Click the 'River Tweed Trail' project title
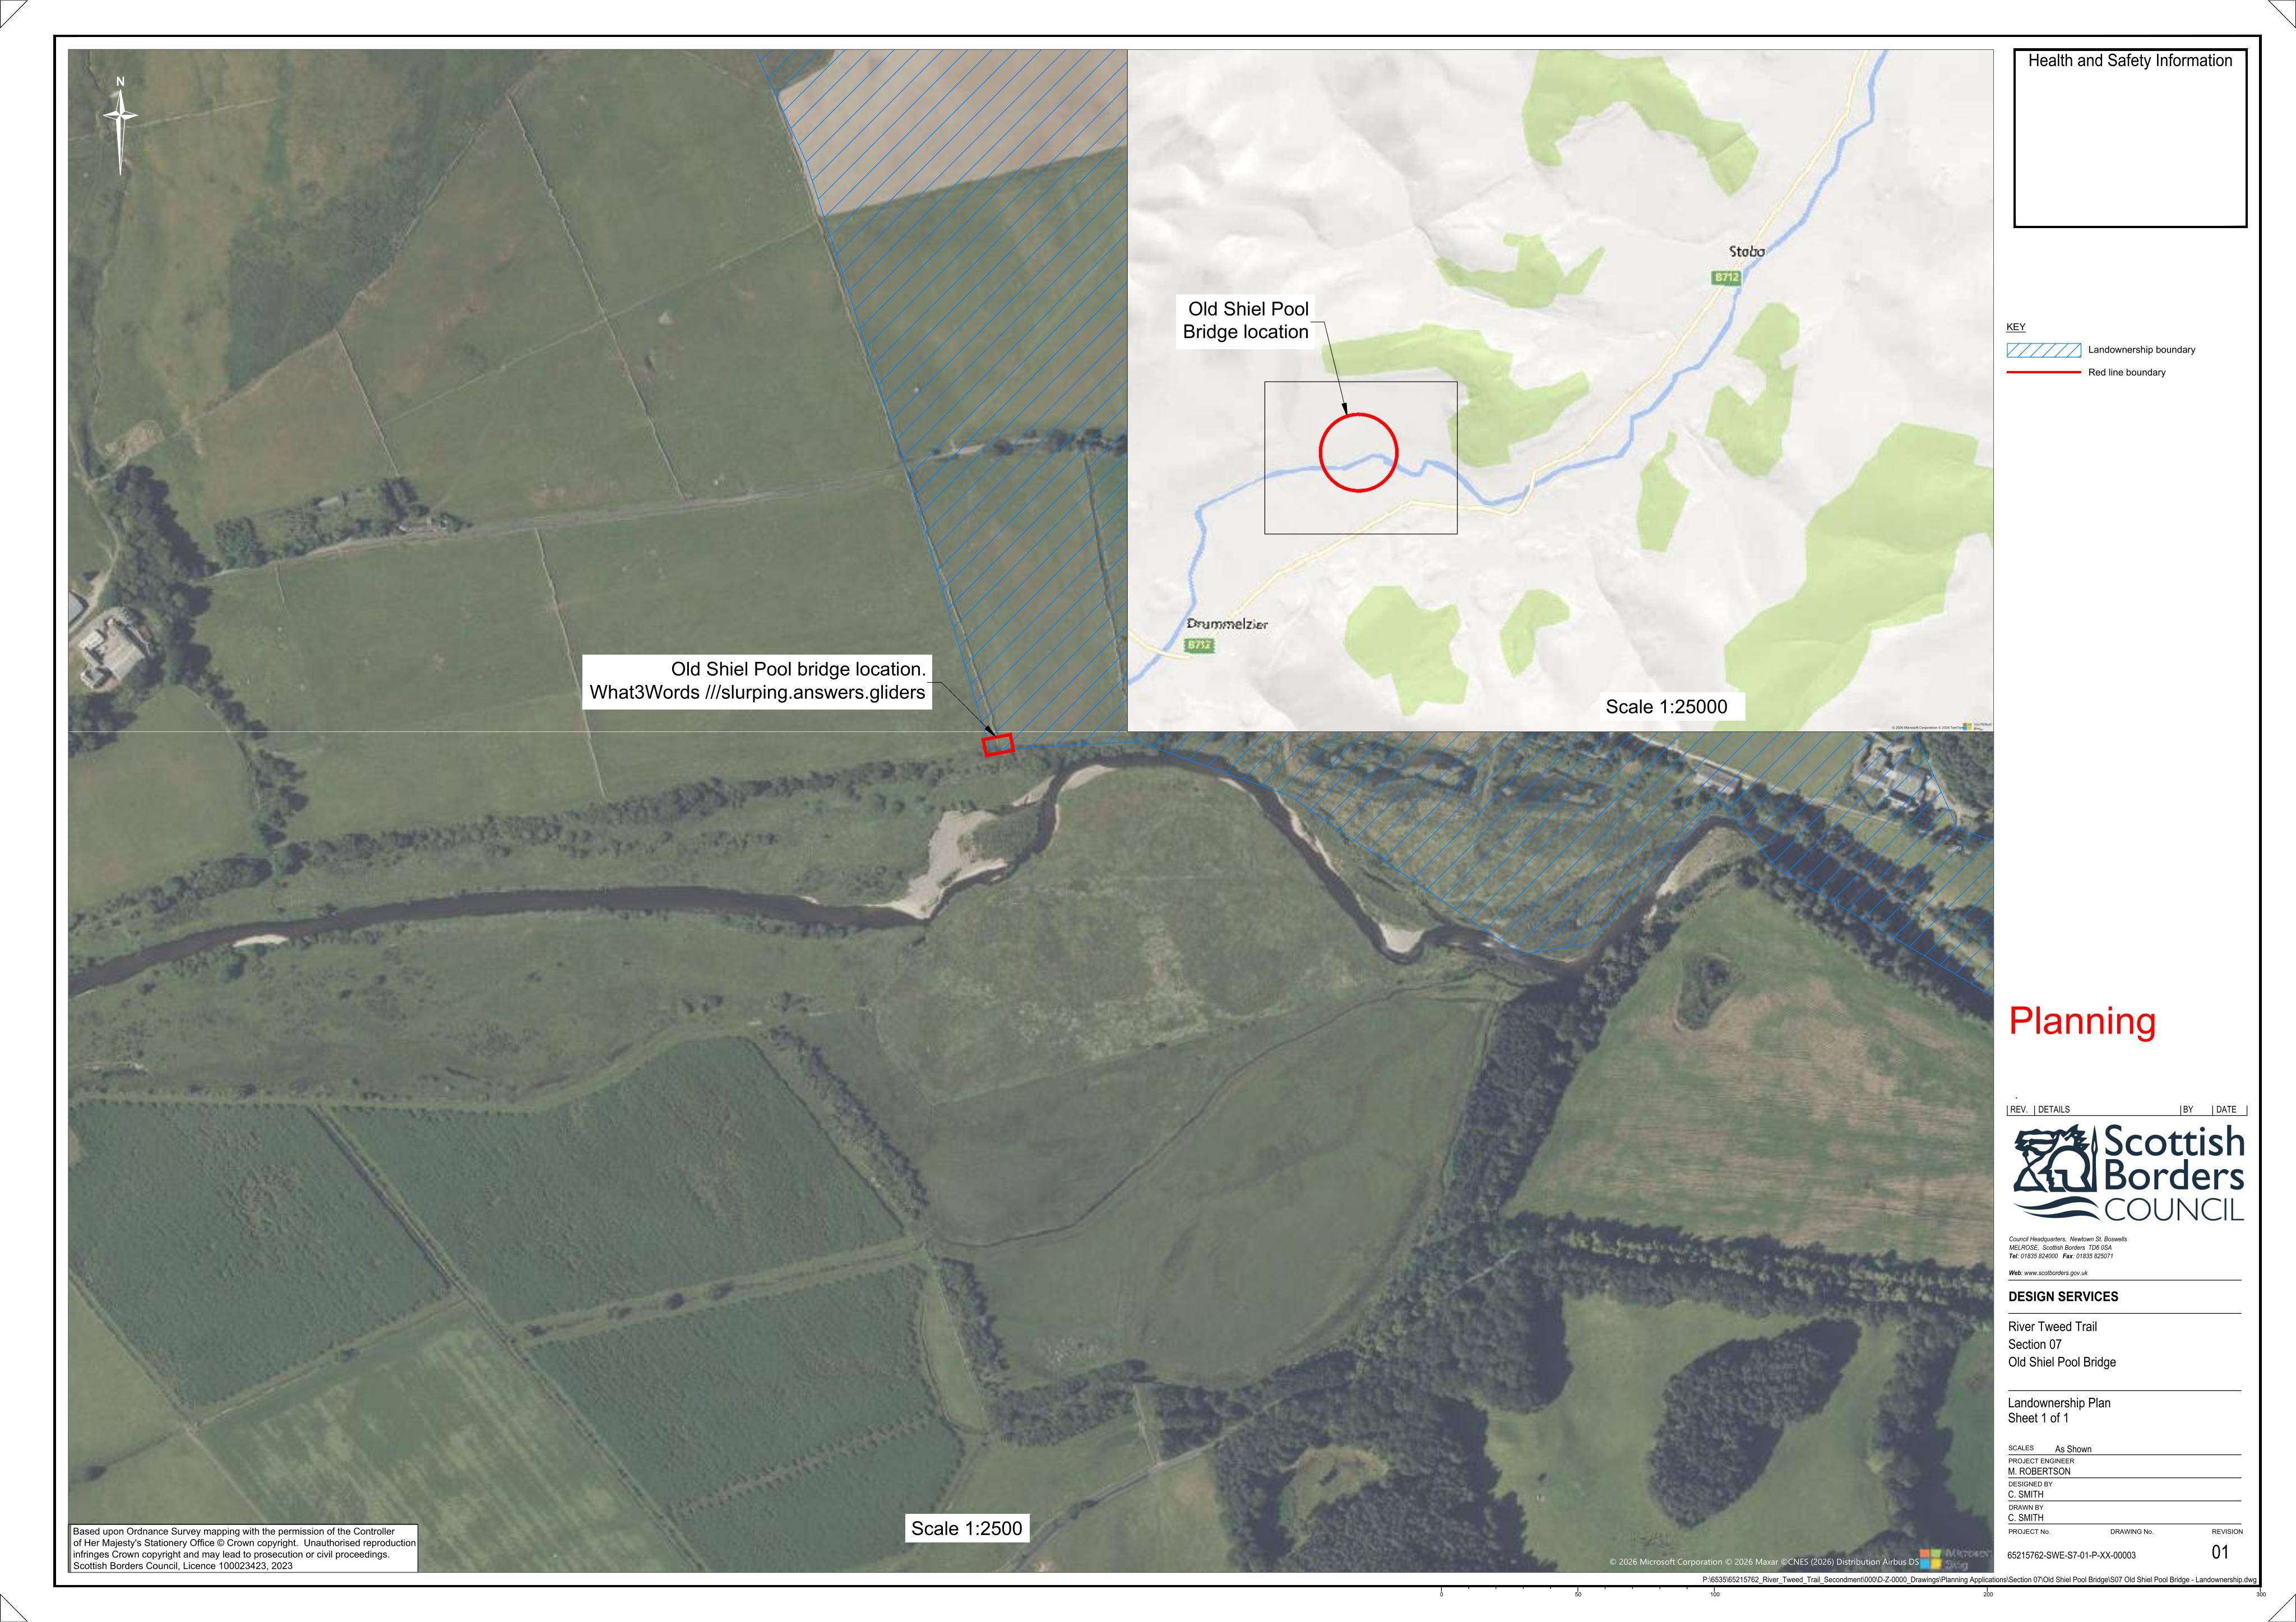This screenshot has height=1622, width=2296. click(x=2052, y=1326)
